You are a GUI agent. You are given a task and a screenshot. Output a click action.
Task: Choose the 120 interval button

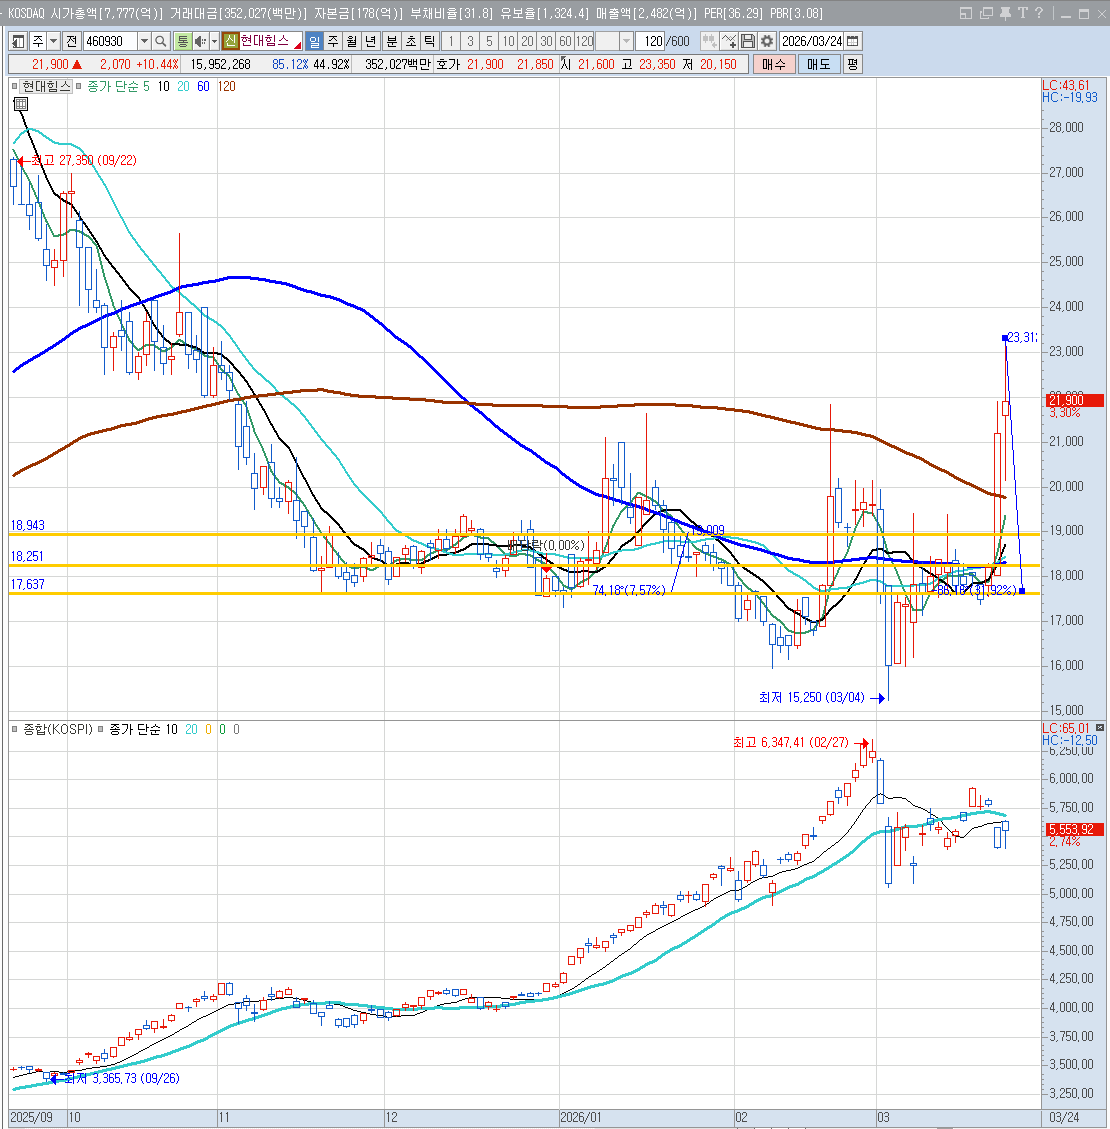585,41
